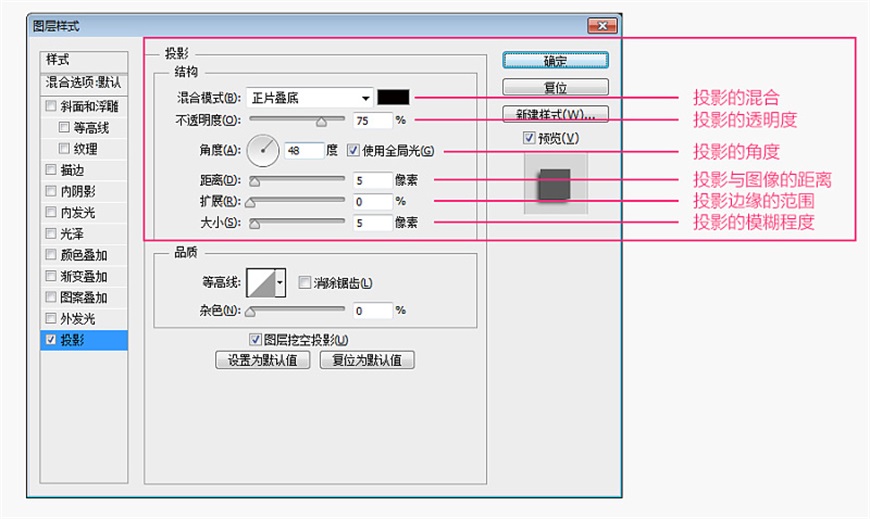
Task: Click the 复位 button
Action: tap(555, 87)
